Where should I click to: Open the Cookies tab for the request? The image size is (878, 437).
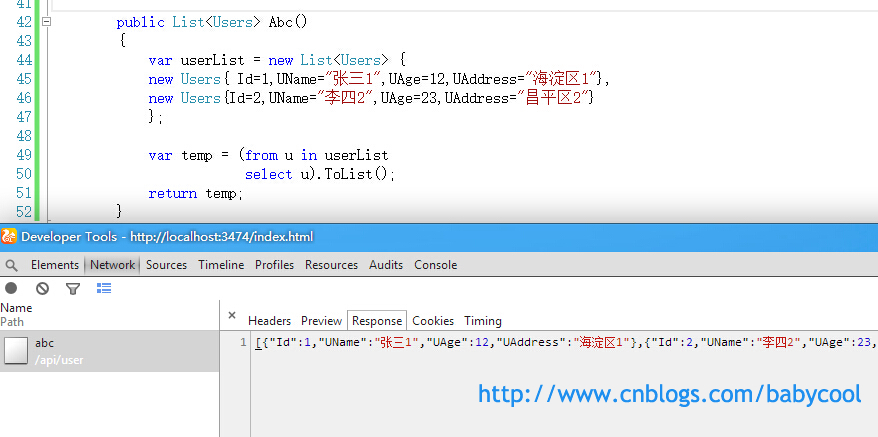(x=433, y=321)
